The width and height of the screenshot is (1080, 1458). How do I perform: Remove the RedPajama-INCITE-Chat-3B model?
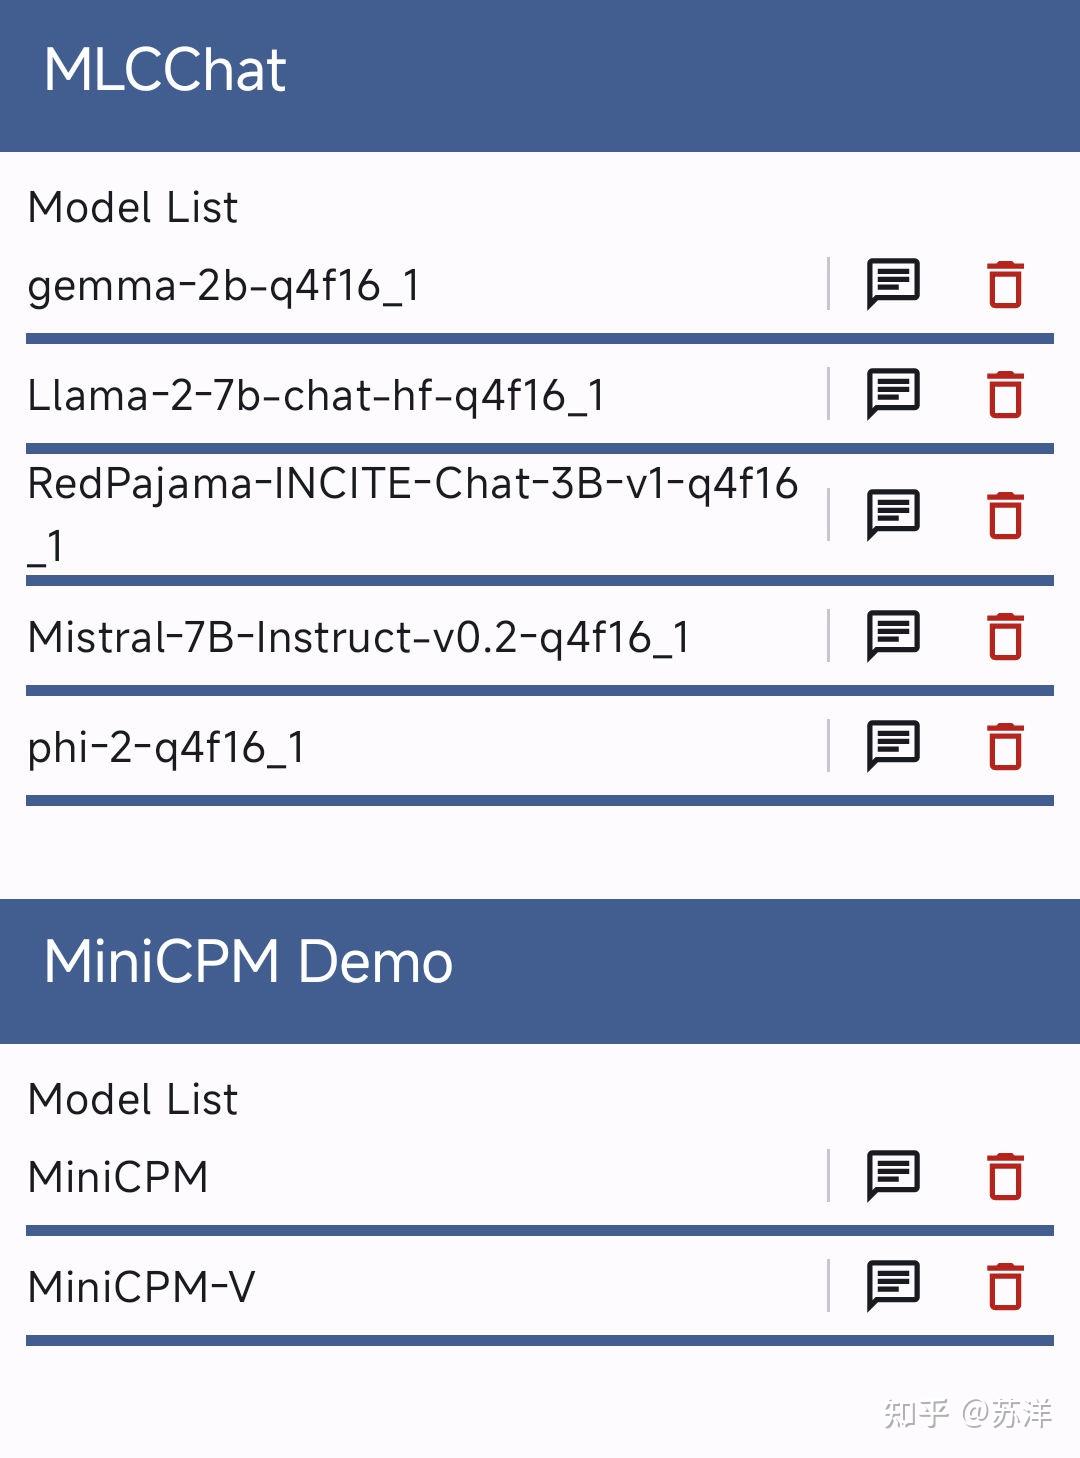pos(1005,515)
